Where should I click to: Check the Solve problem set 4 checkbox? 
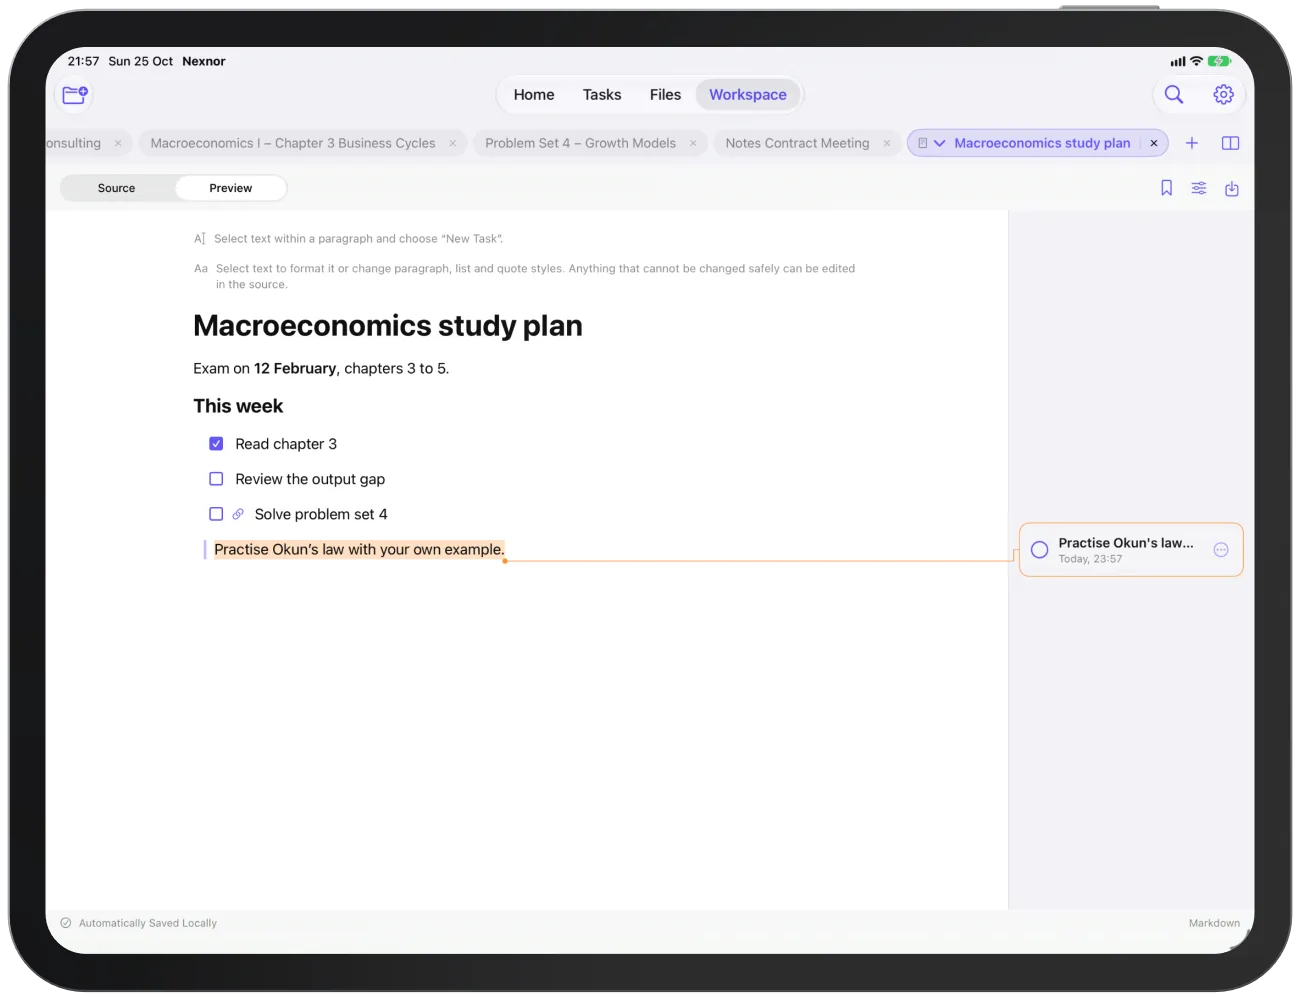pos(216,514)
